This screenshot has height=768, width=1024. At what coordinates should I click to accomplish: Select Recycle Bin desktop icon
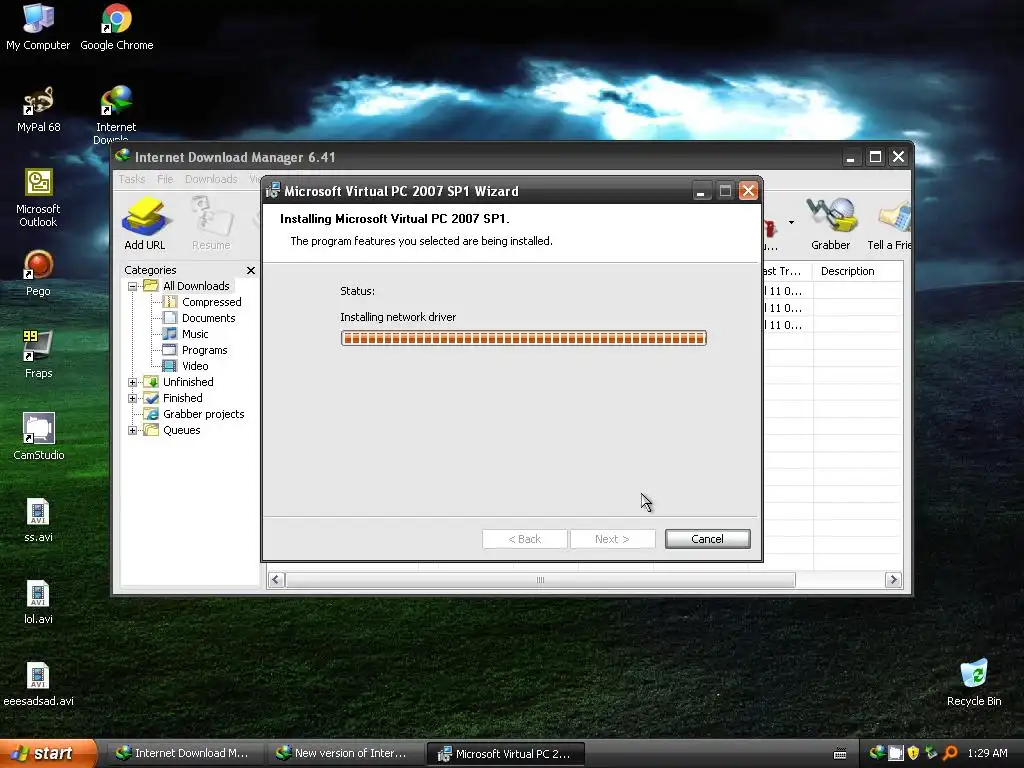coord(974,683)
